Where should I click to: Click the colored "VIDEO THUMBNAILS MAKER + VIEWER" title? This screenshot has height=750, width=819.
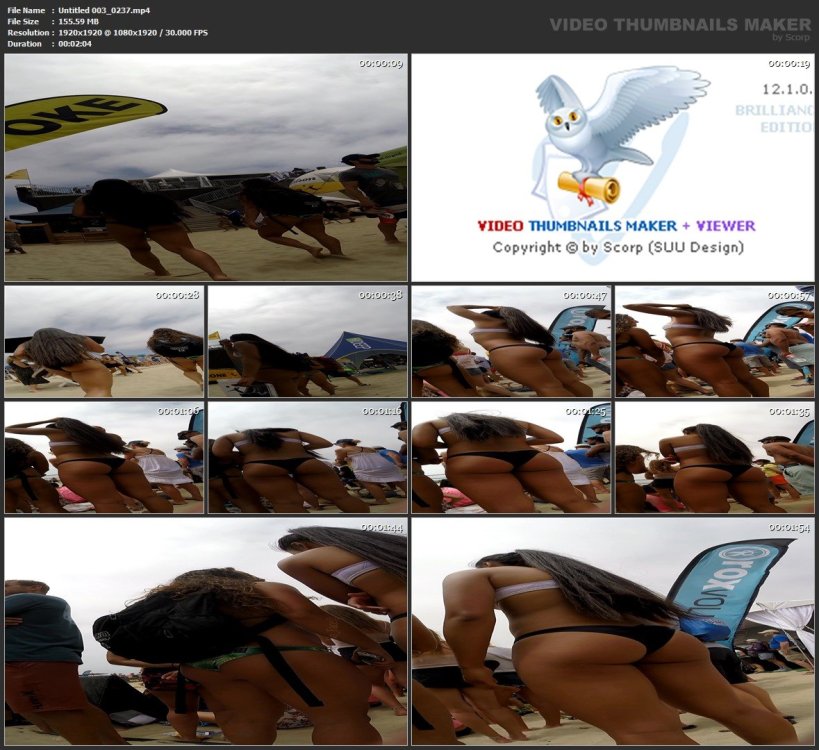pos(616,226)
